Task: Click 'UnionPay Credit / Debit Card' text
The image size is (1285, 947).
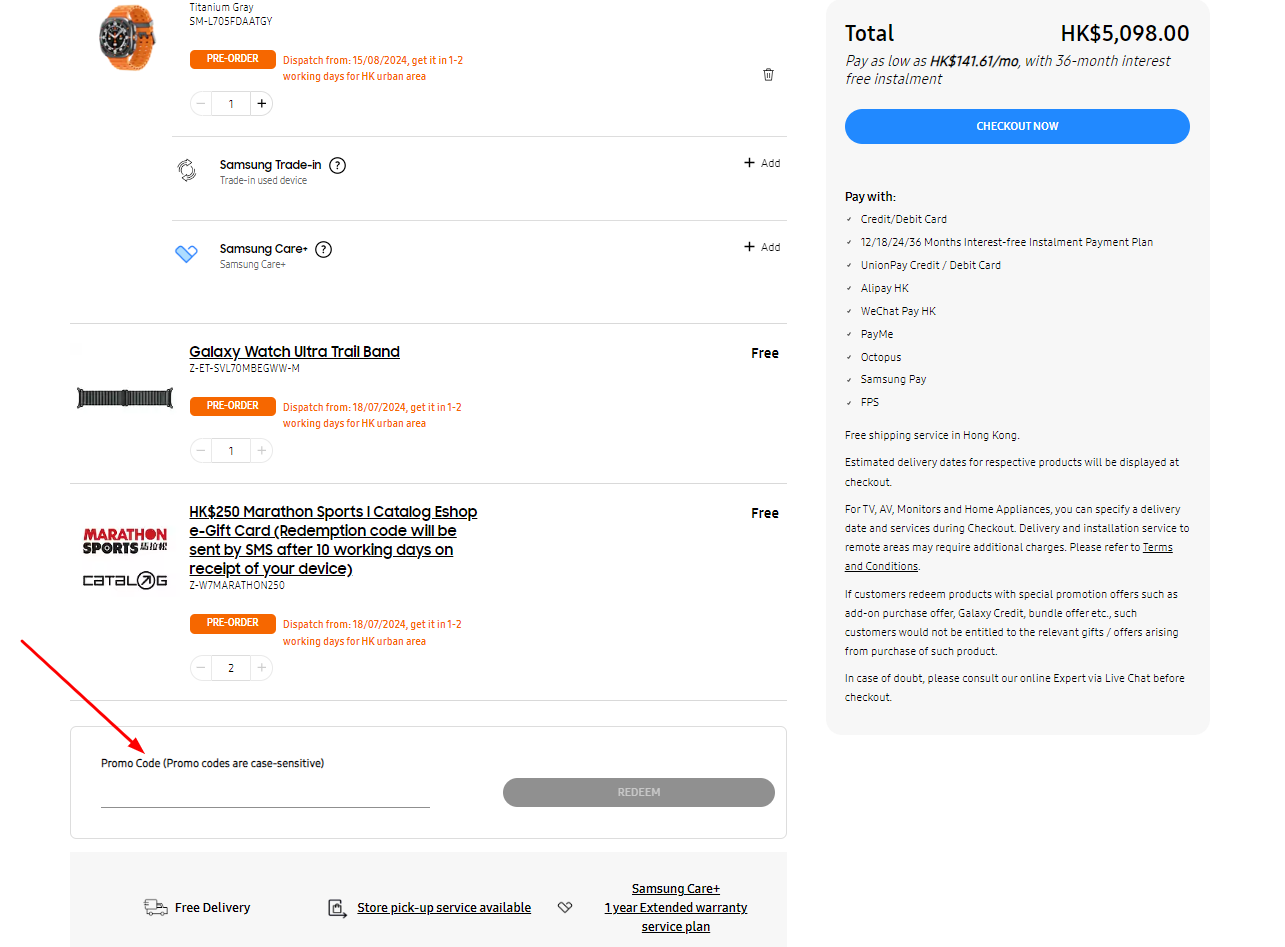Action: click(x=931, y=265)
